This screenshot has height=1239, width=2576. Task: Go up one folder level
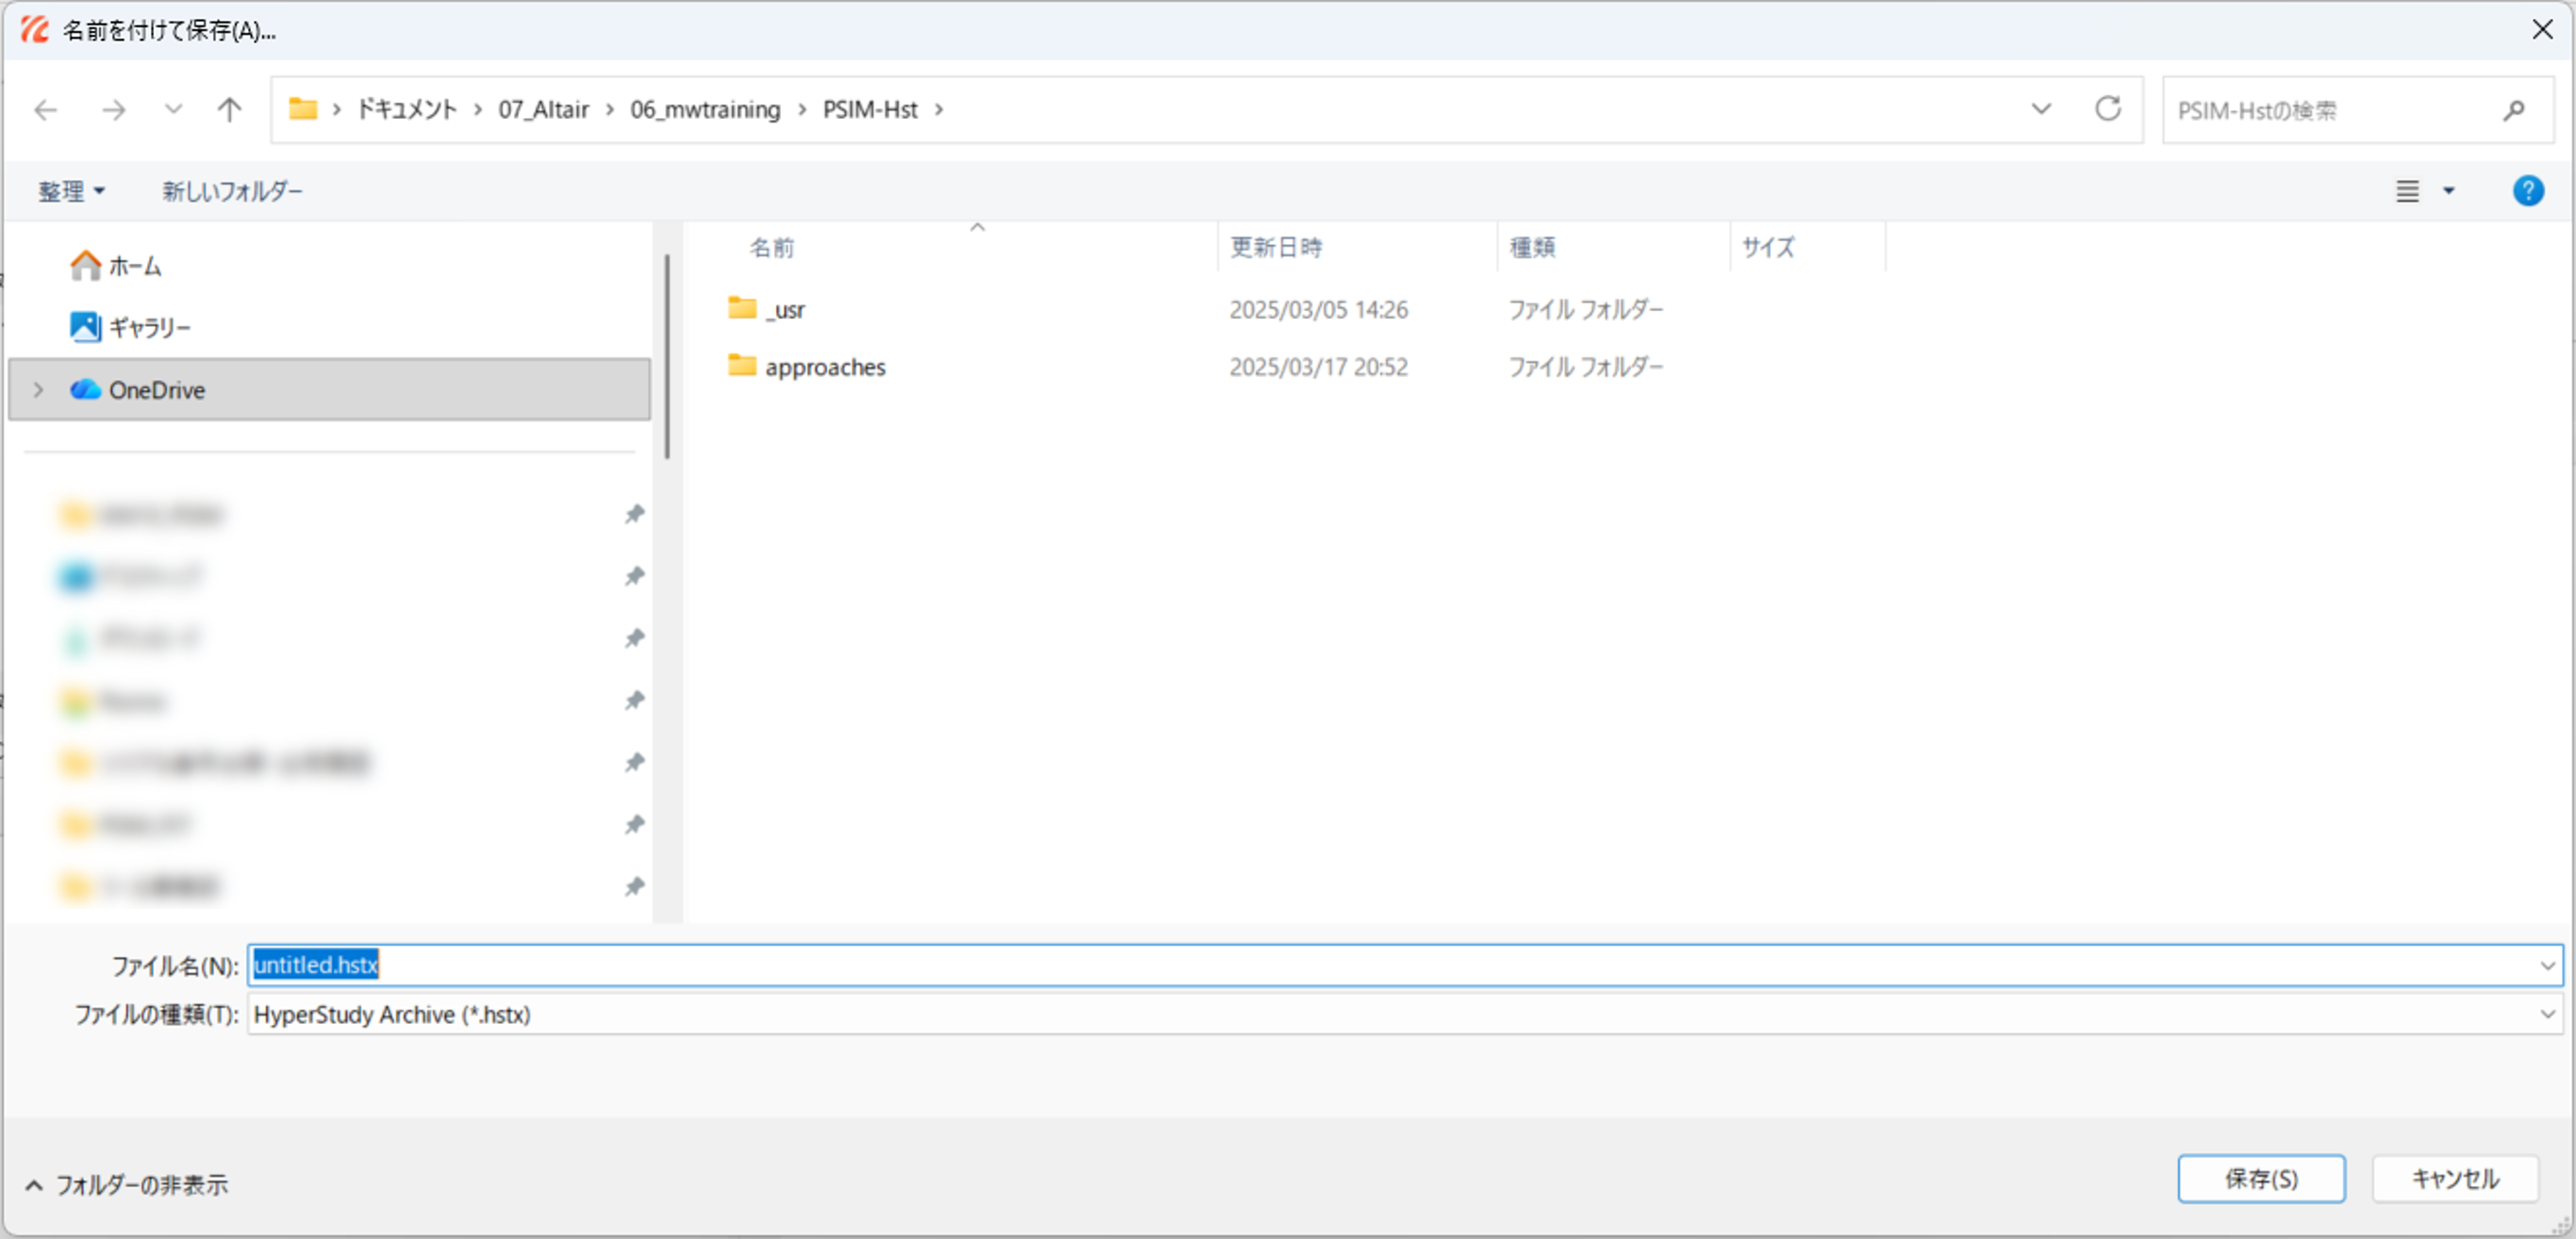pyautogui.click(x=229, y=110)
